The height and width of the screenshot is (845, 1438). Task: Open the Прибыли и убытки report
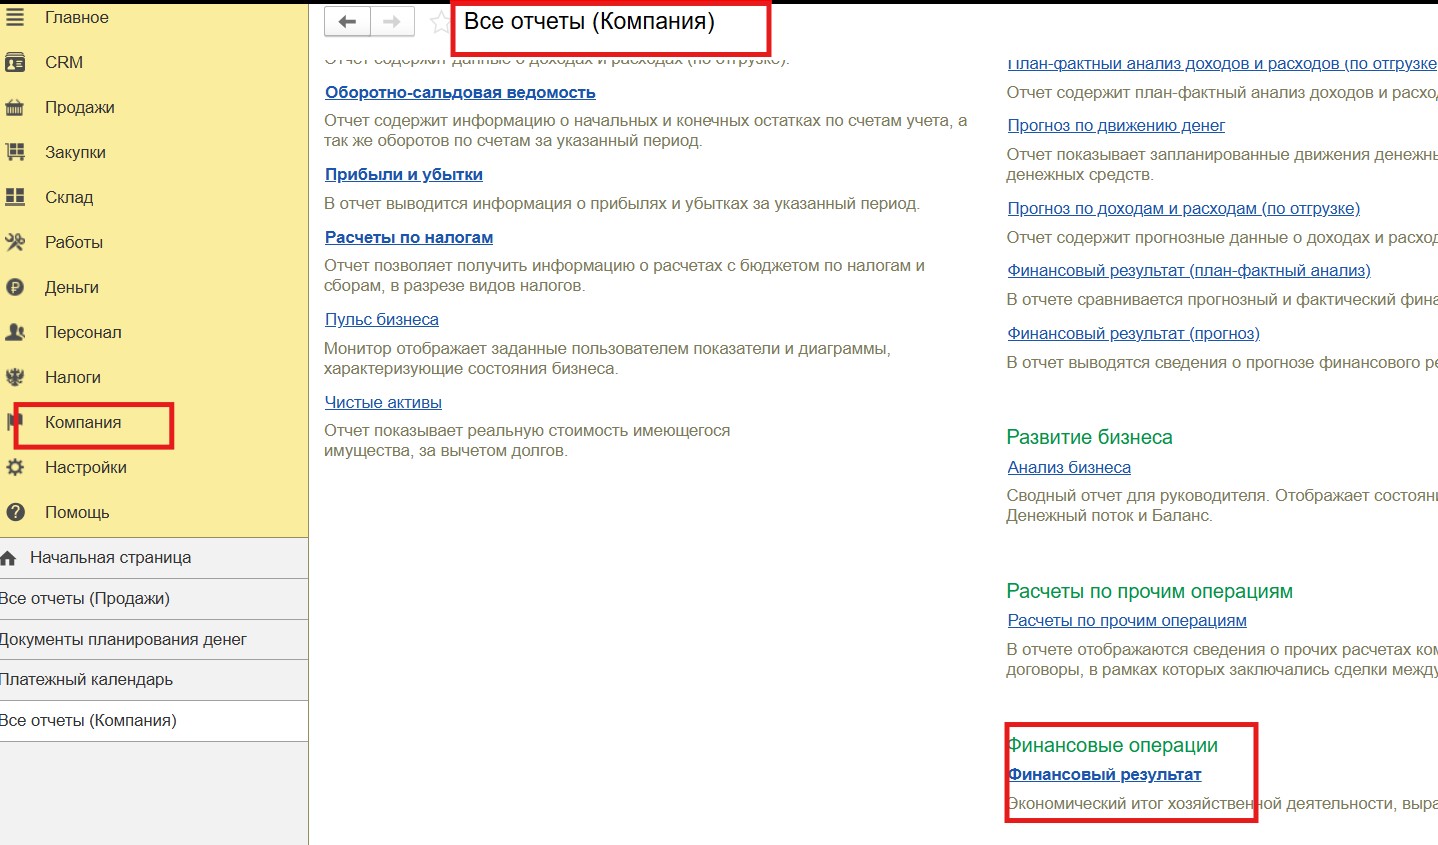[x=404, y=174]
